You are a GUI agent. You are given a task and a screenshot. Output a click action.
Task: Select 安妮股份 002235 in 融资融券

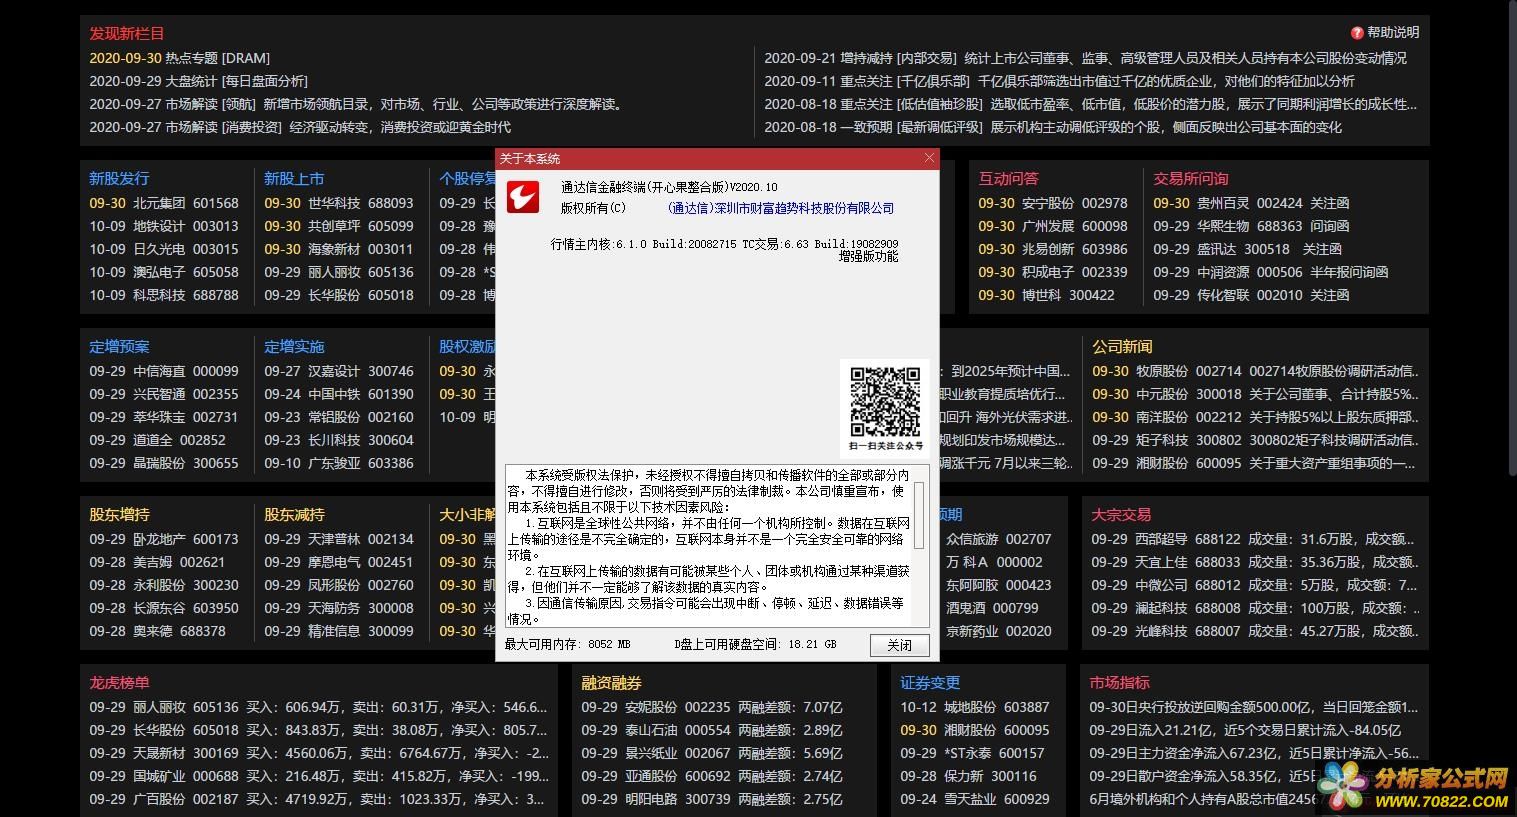click(x=712, y=707)
